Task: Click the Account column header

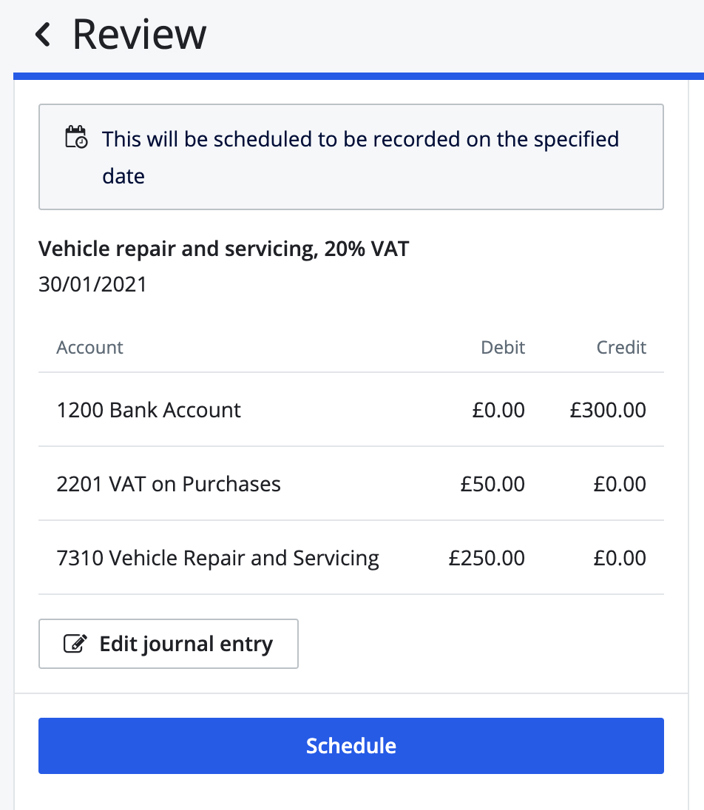Action: (89, 347)
